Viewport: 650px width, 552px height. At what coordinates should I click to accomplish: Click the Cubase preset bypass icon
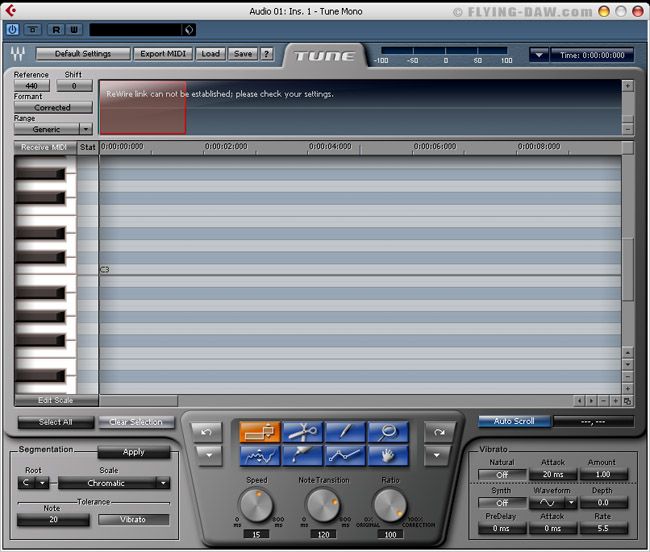pos(33,29)
